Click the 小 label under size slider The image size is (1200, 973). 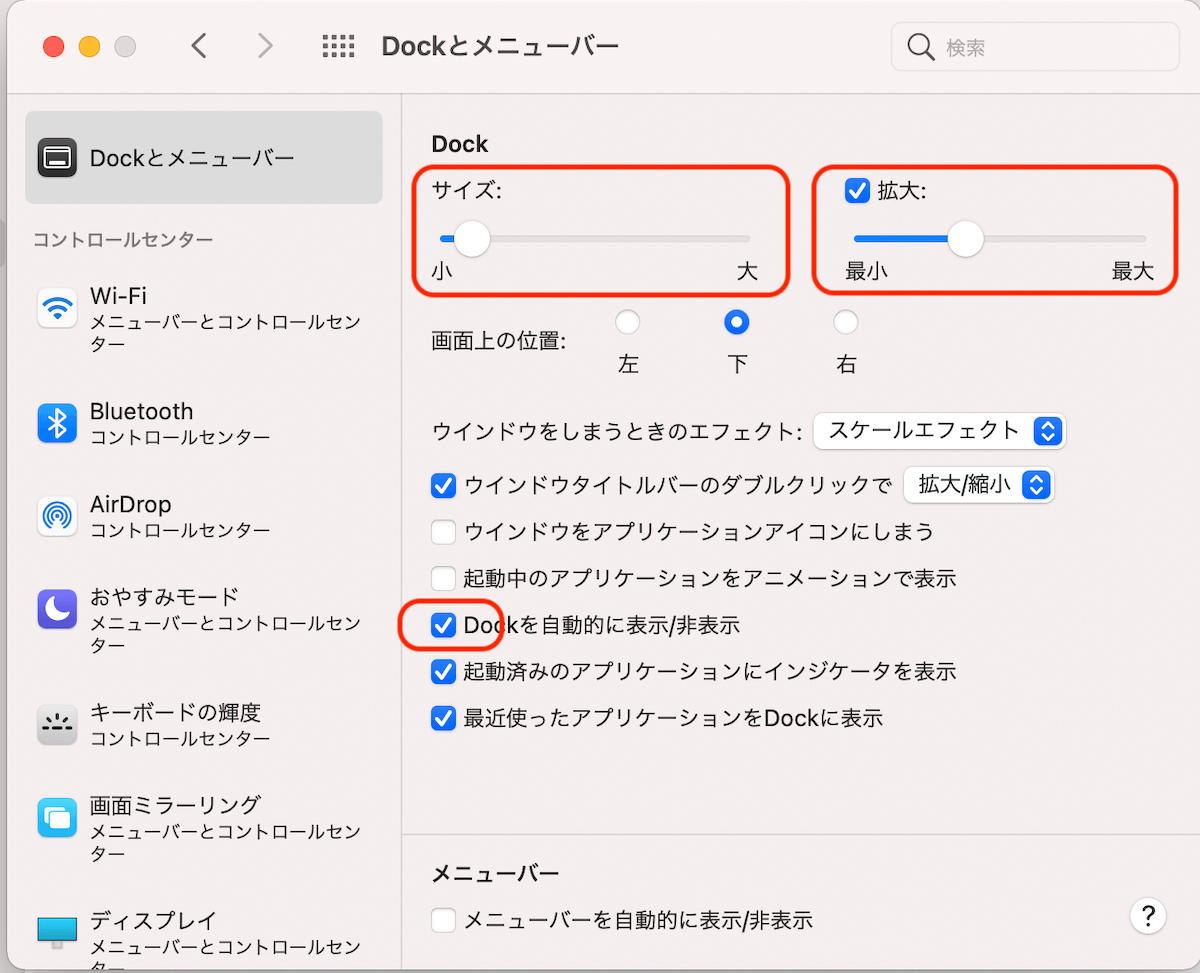point(442,272)
